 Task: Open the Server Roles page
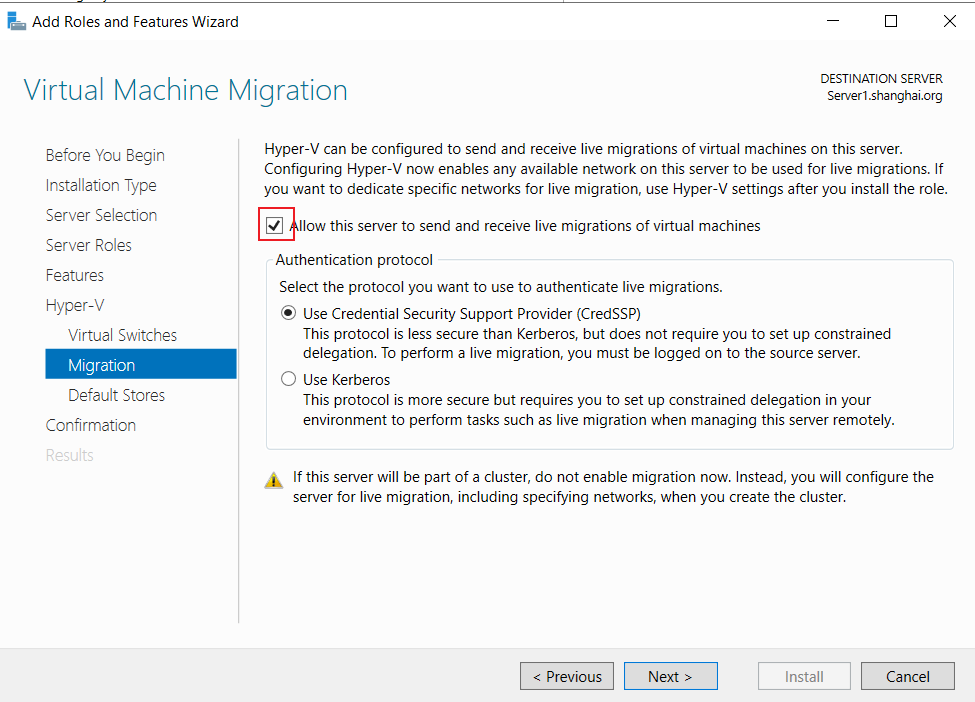tap(88, 245)
